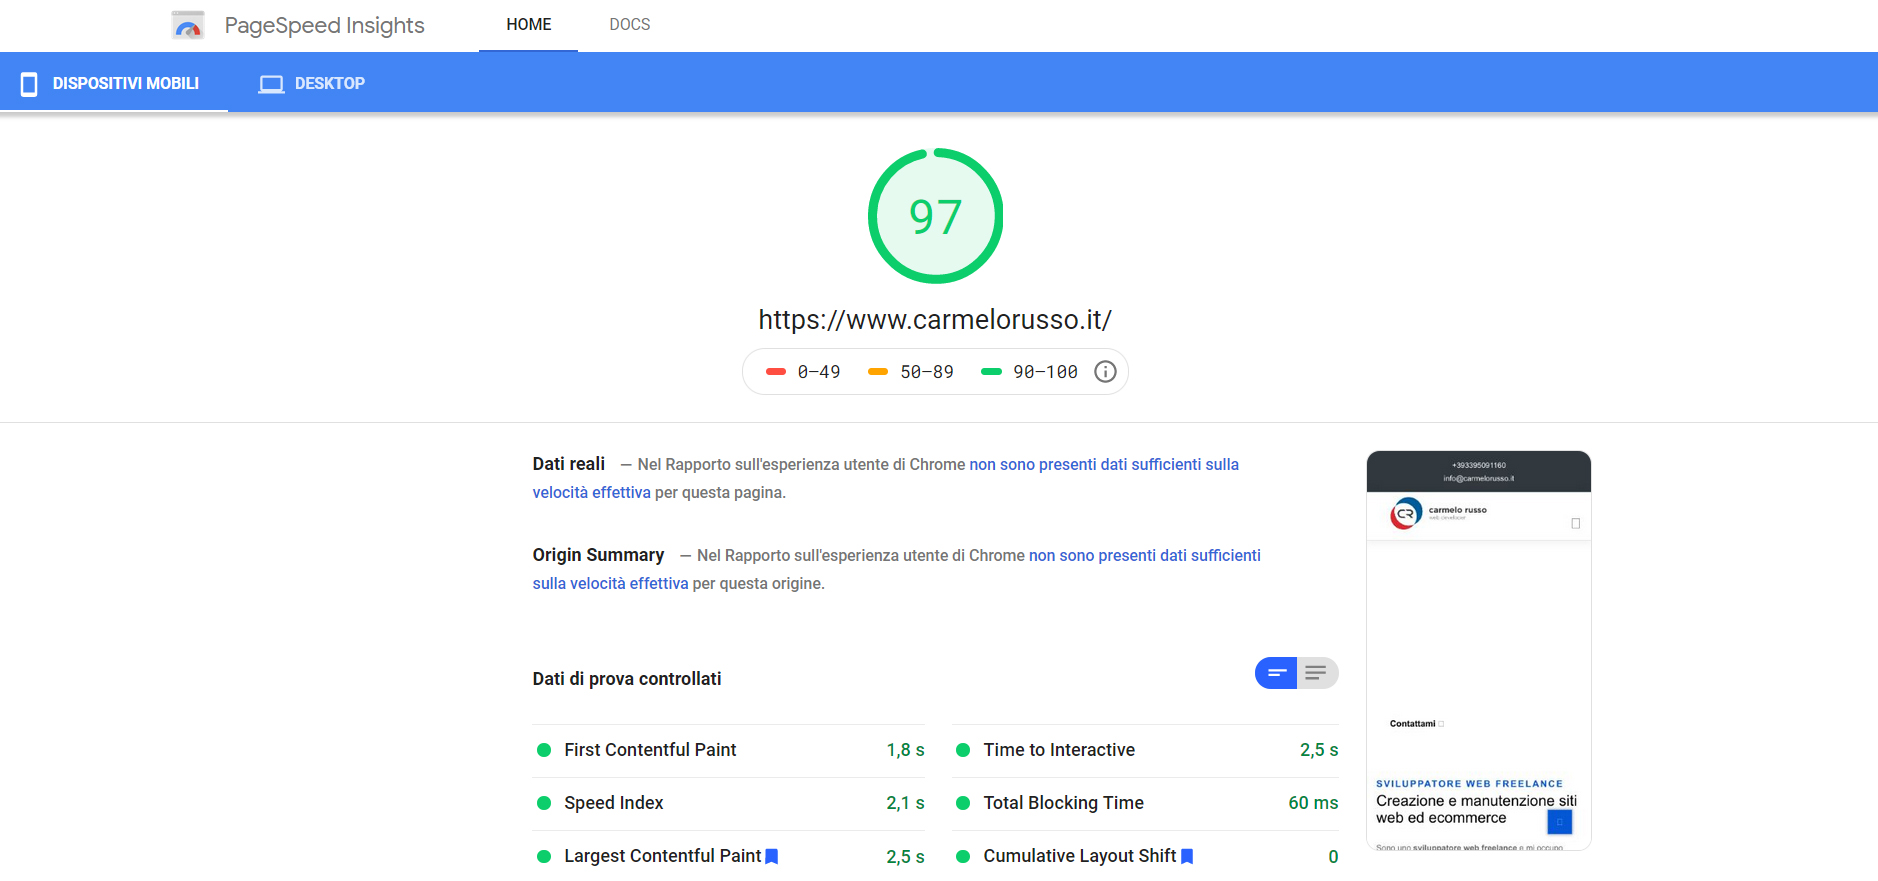Switch to the DESKTOP tab

[311, 83]
